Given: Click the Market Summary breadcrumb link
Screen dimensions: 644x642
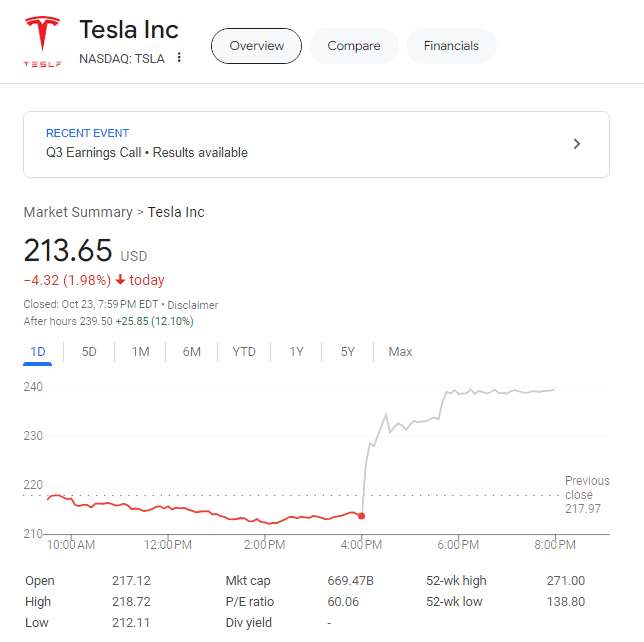Looking at the screenshot, I should 78,212.
